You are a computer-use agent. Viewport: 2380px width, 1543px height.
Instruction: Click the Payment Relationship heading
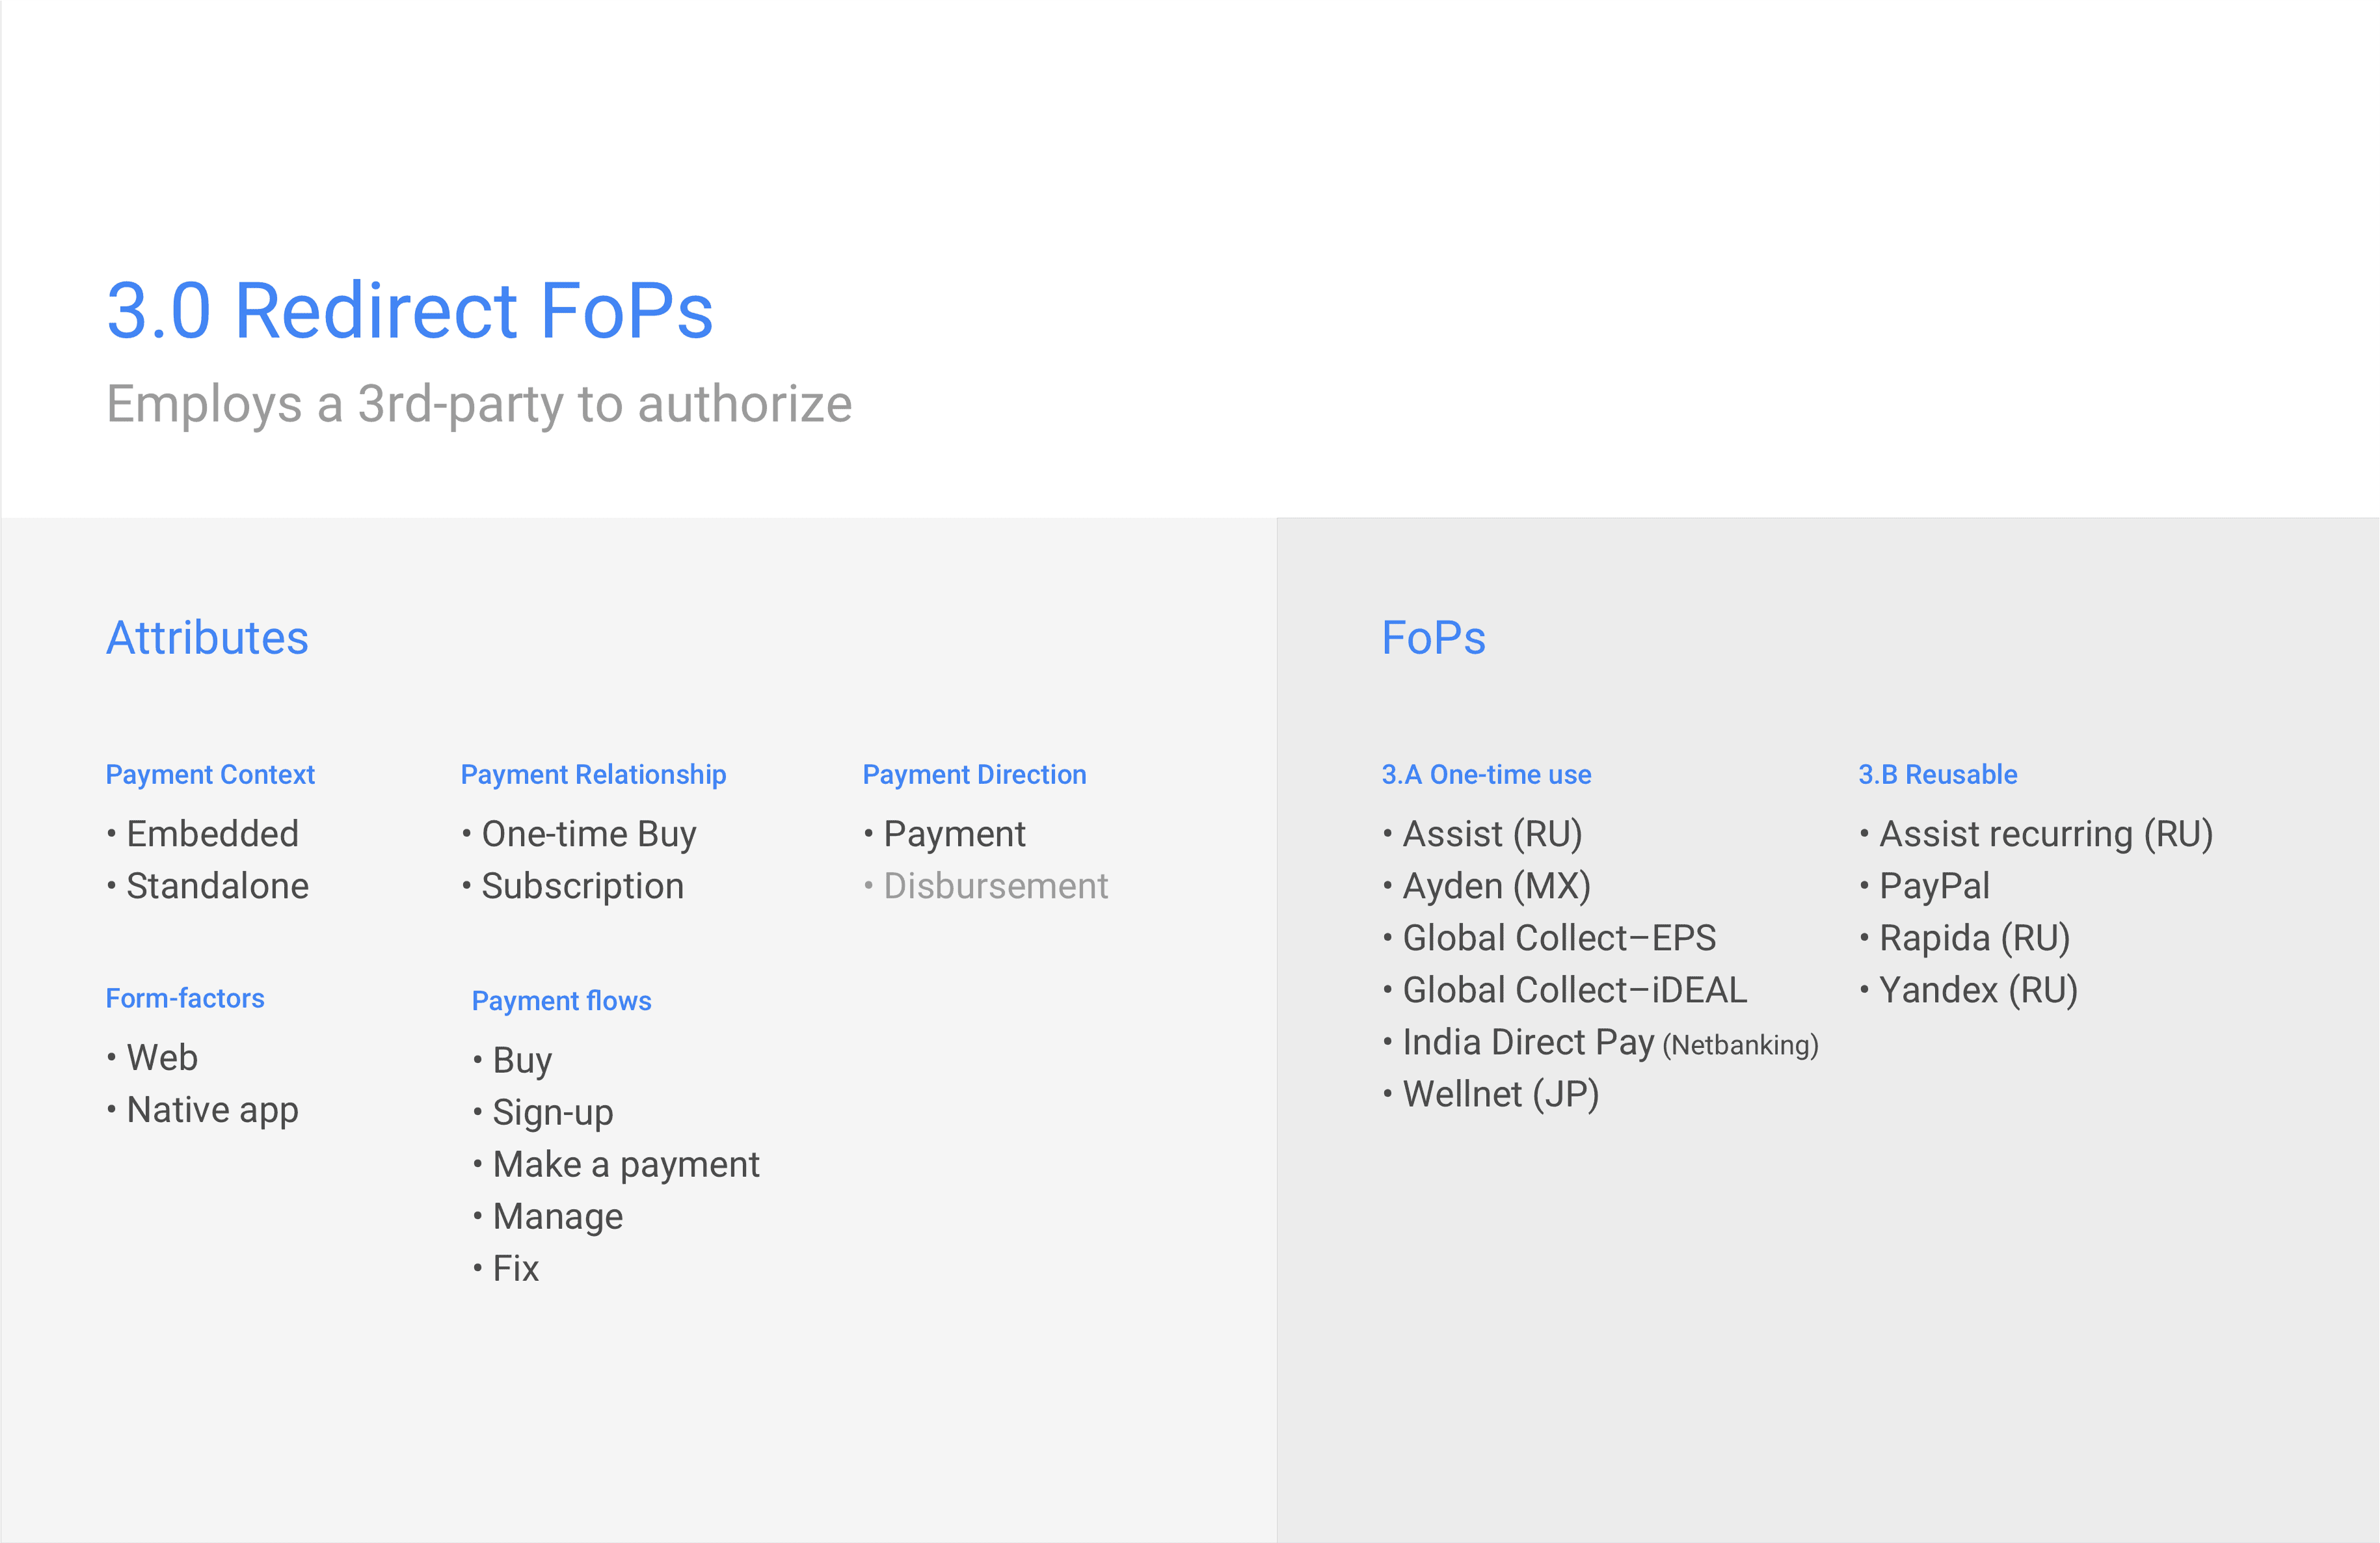click(593, 775)
